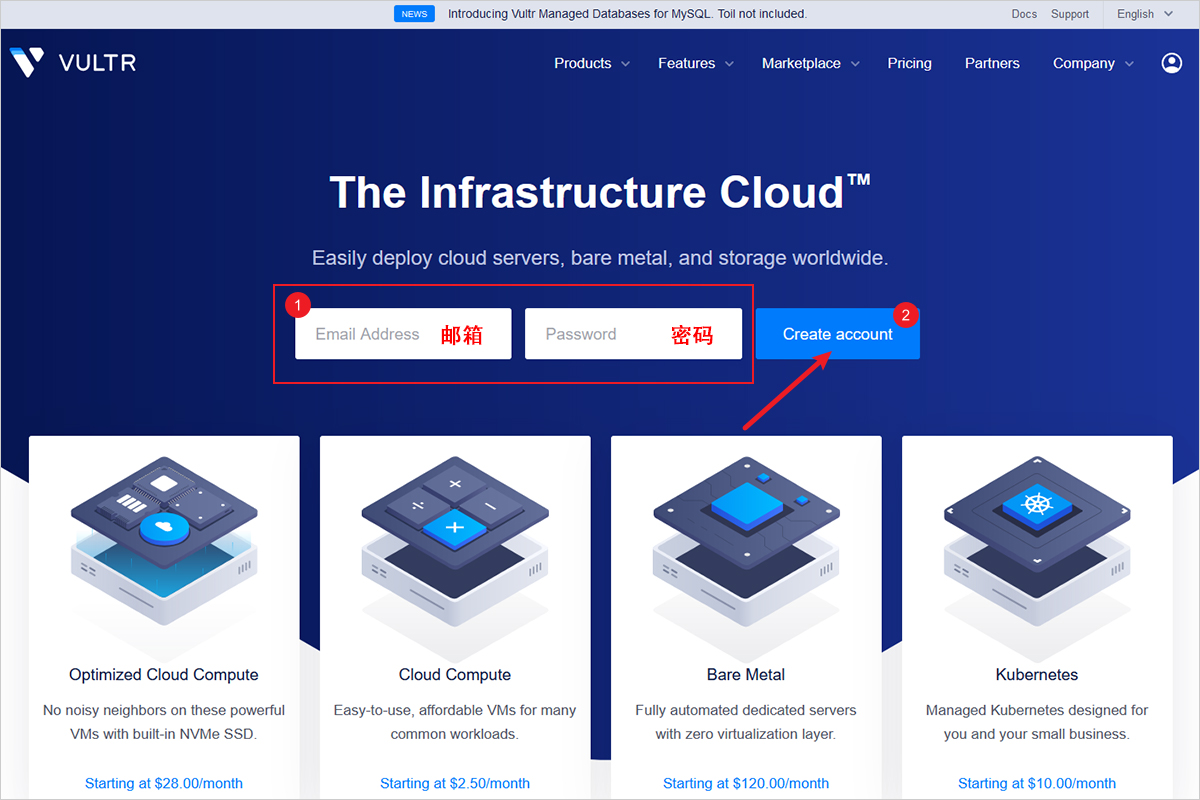1200x800 pixels.
Task: Click 'Easily deploy cloud servers' tagline
Action: click(600, 258)
